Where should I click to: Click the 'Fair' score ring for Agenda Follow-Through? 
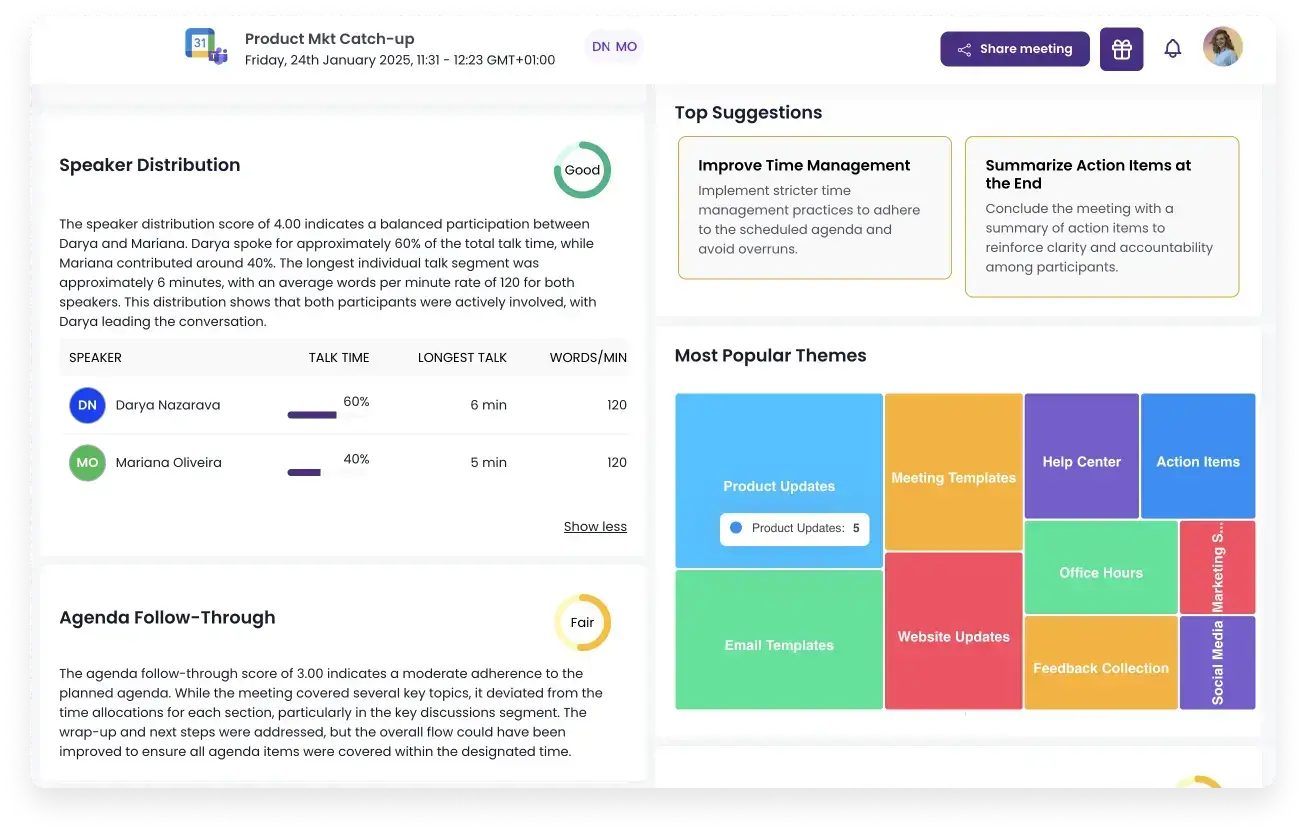582,622
